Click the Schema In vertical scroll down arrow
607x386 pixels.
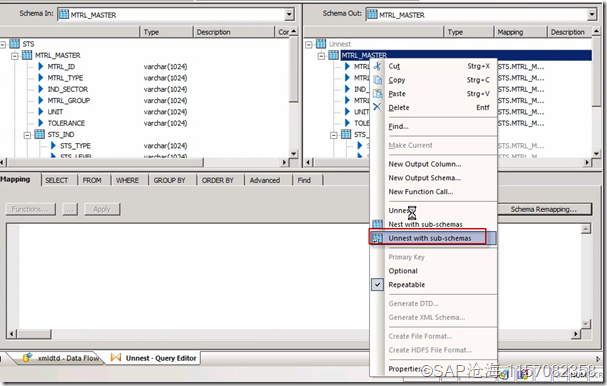coord(293,154)
